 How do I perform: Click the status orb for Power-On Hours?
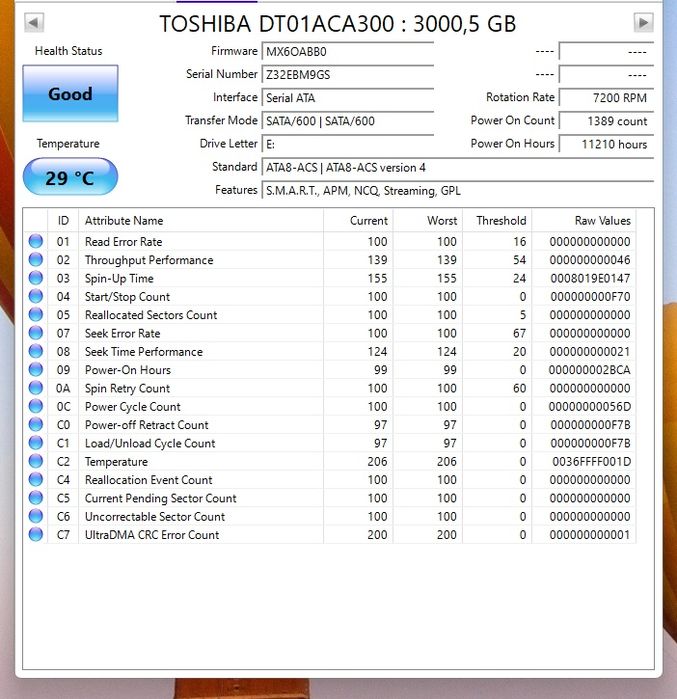[36, 370]
